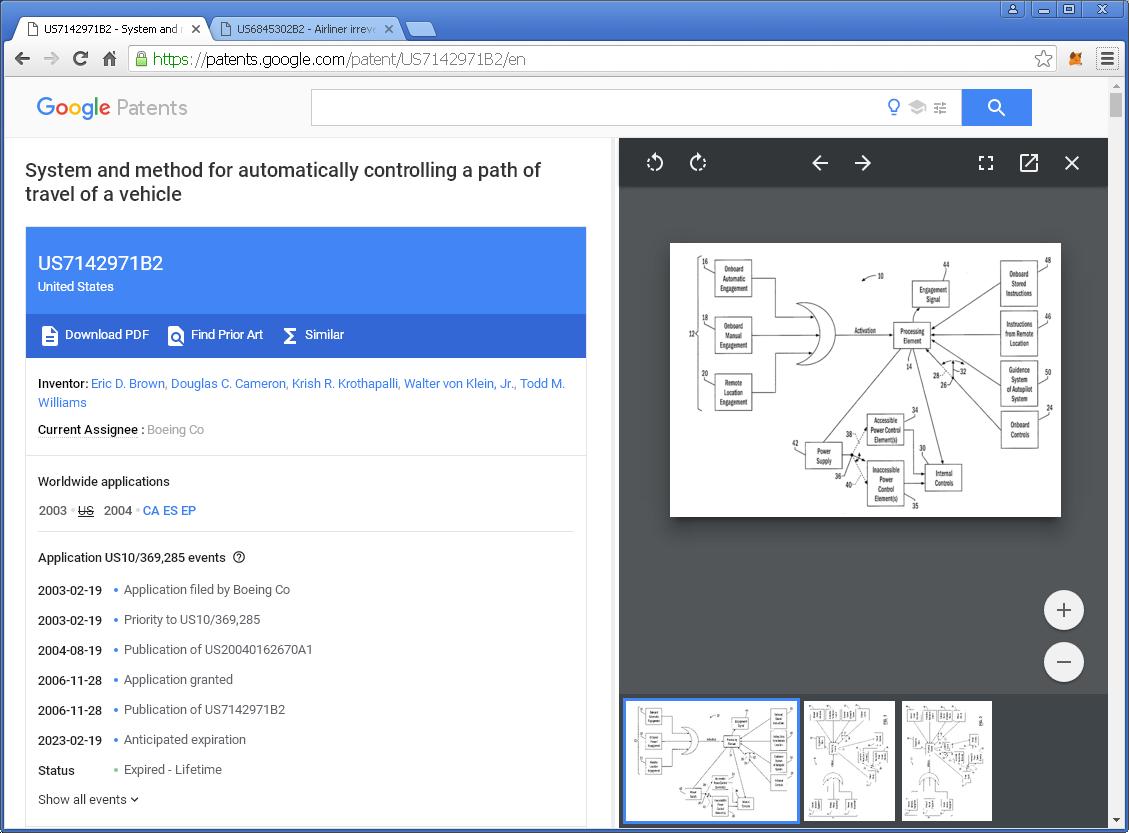Viewport: 1129px width, 833px height.
Task: Open help icon next to application events
Action: (x=239, y=557)
